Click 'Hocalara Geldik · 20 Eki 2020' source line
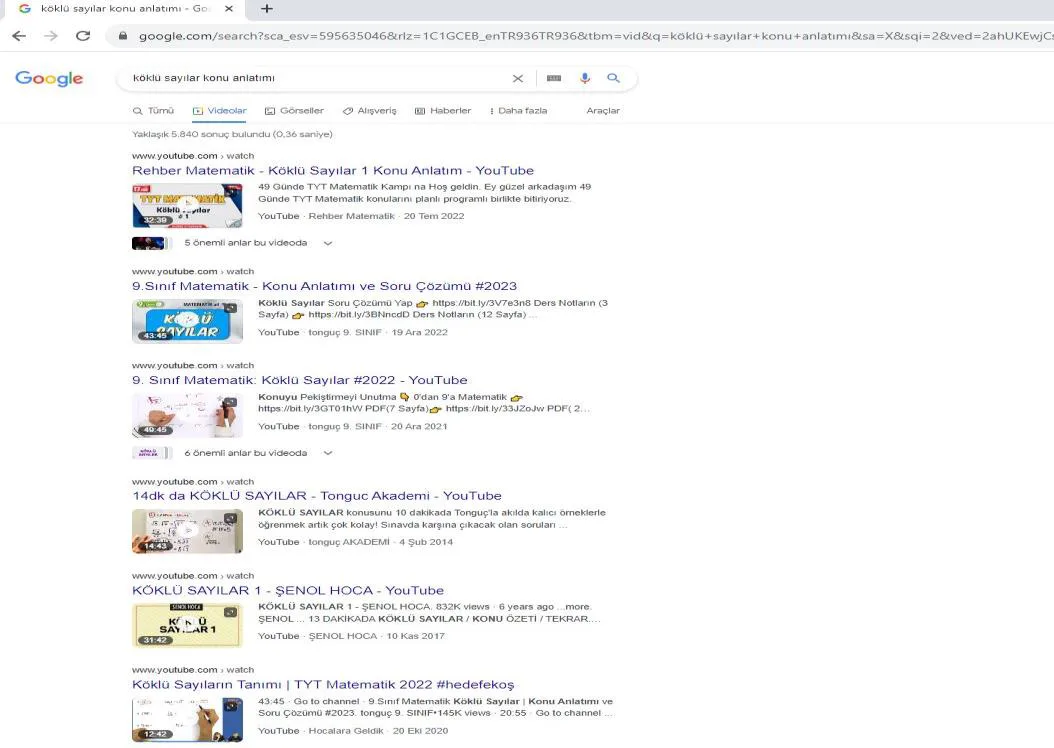1054x748 pixels. point(378,731)
